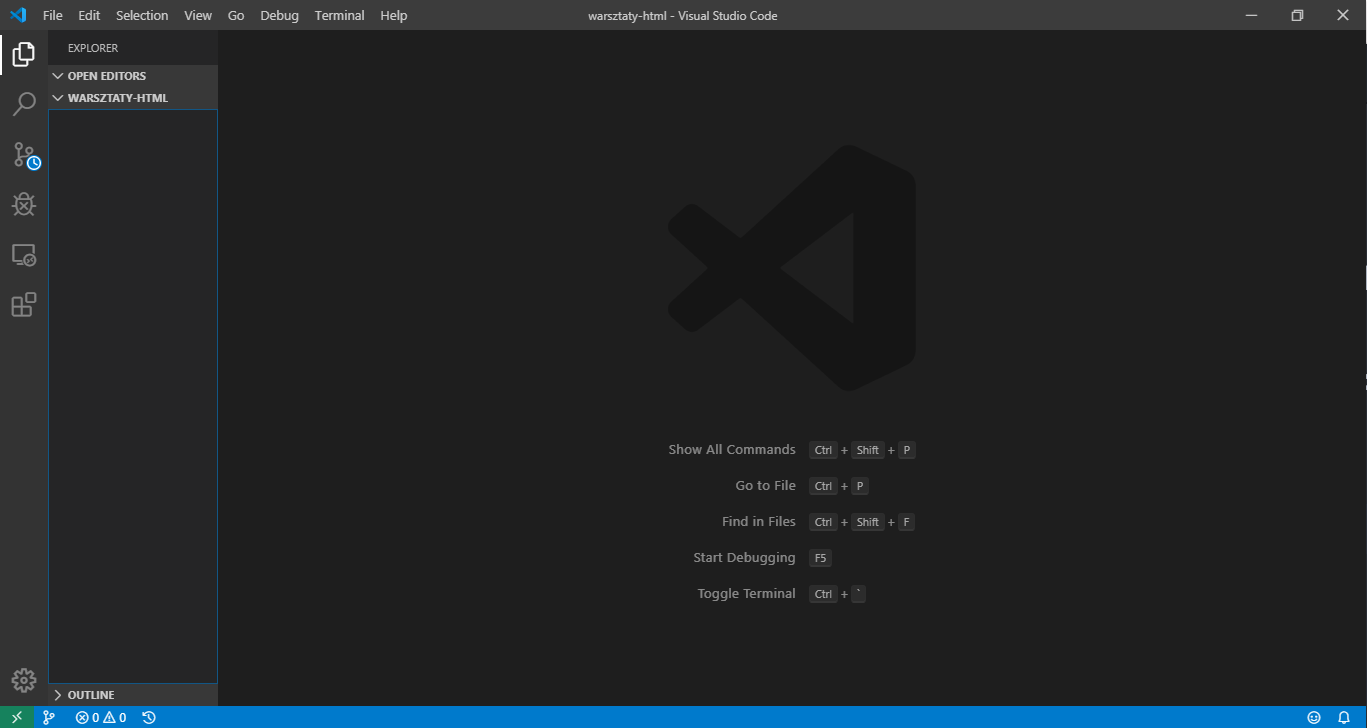Click the git branch status icon
Screen dimensions: 1367x728
[x=48, y=717]
